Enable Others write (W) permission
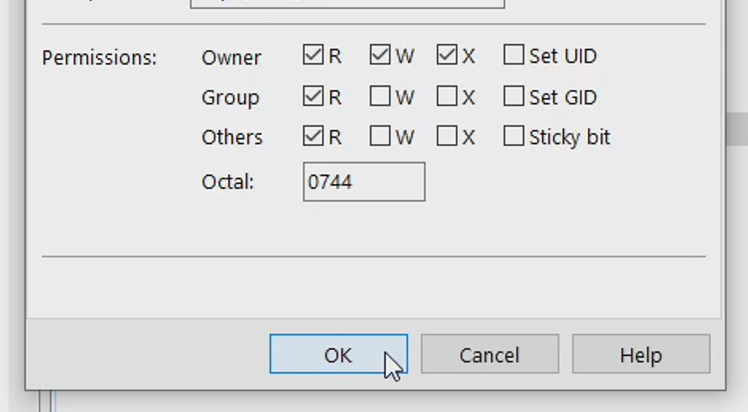Viewport: 748px width, 412px height. point(380,136)
